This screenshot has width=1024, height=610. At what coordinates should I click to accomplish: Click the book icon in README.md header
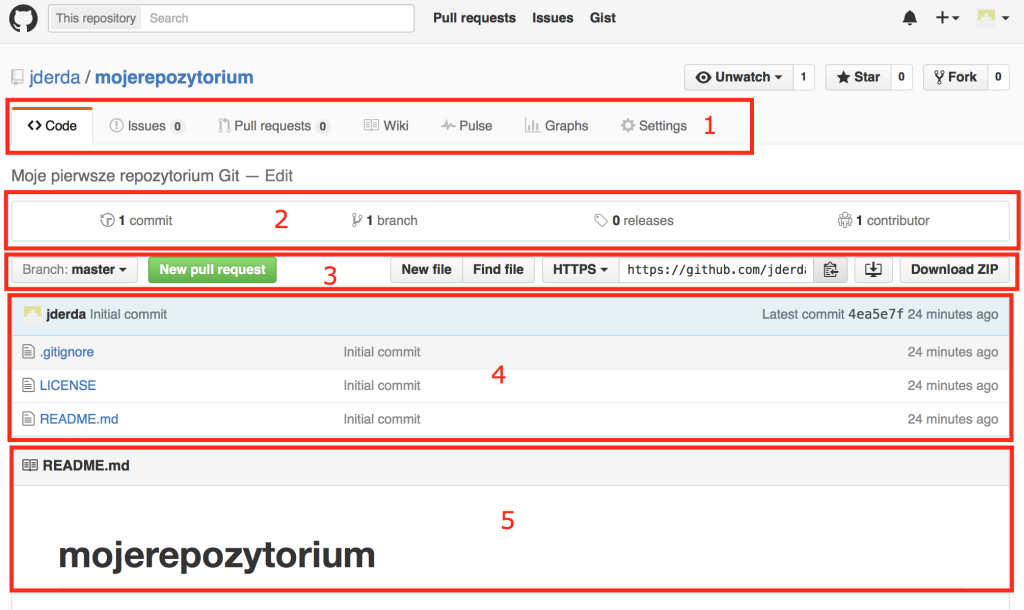[30, 465]
